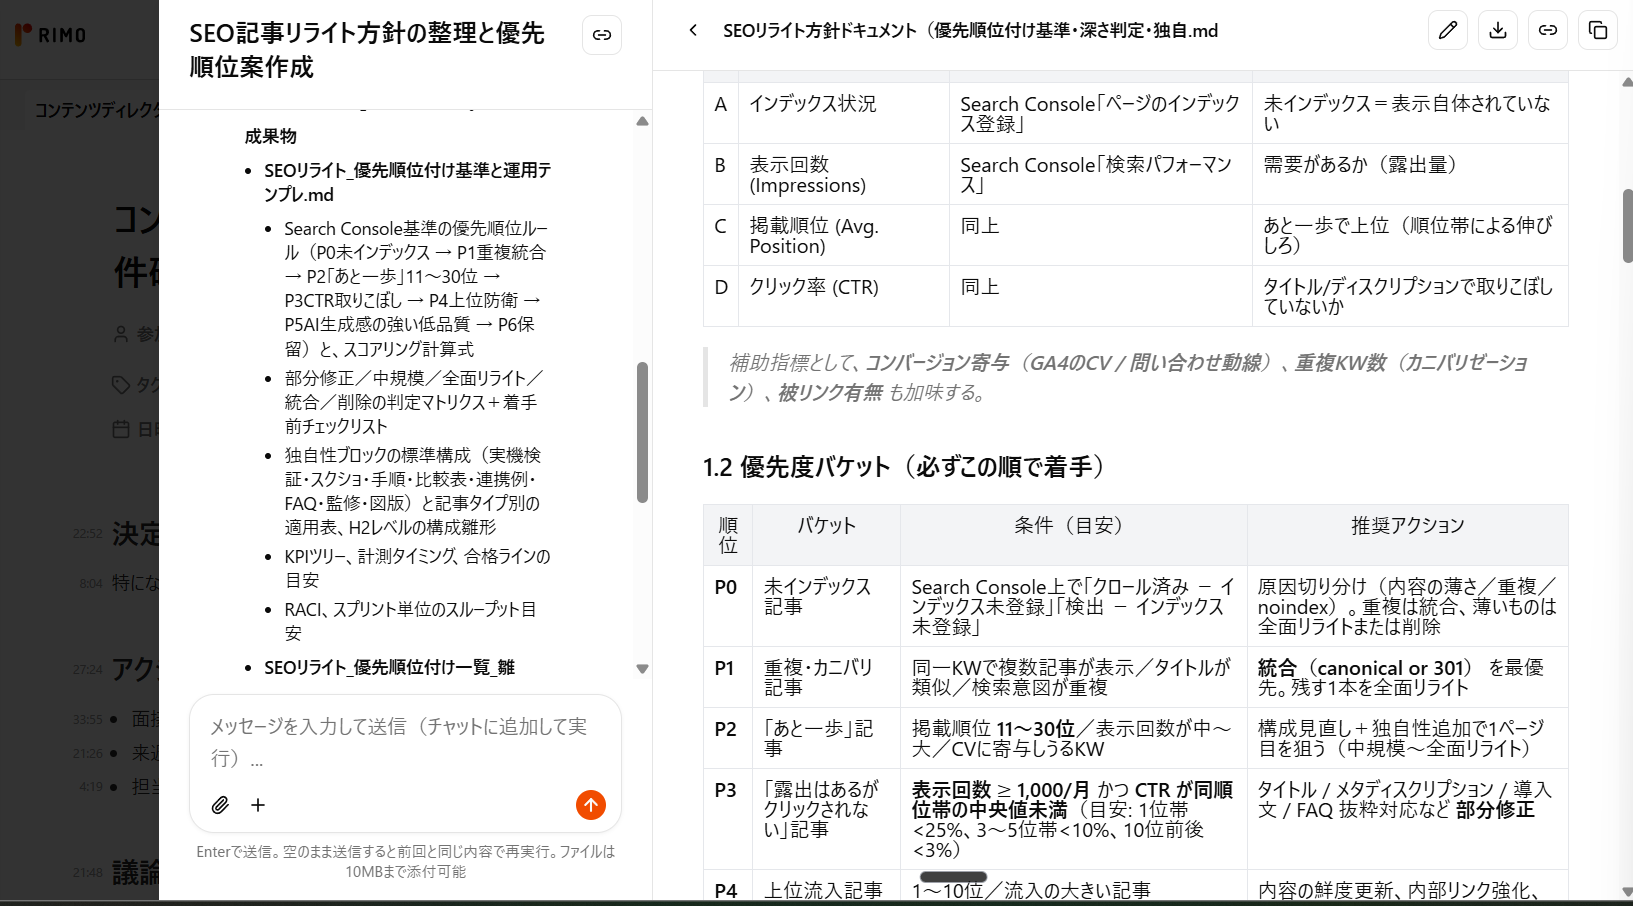Click the file name SEOリライト方針ドキュメント
This screenshot has width=1633, height=906.
970,30
